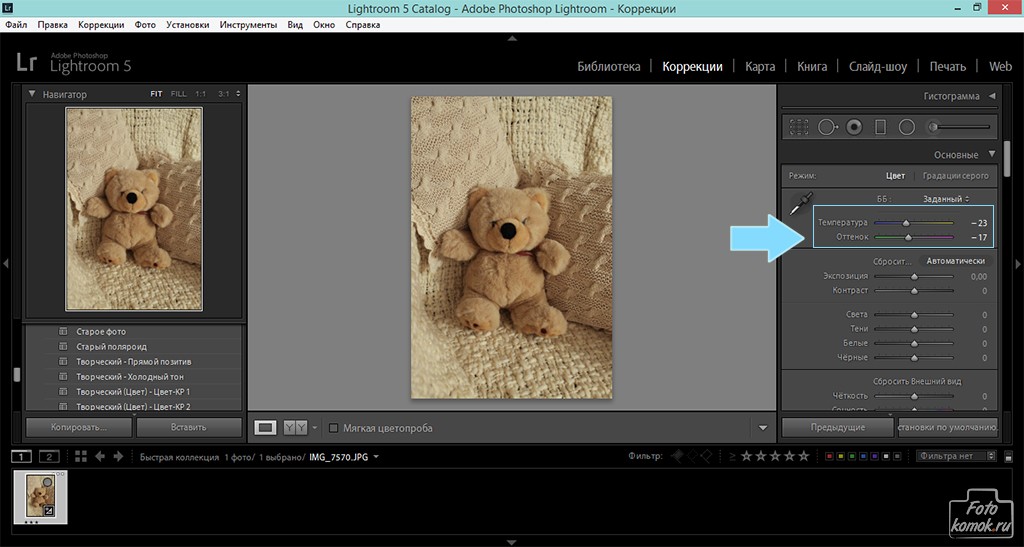The height and width of the screenshot is (547, 1024).
Task: Go forward with the filmstrip right arrow
Action: [x=118, y=456]
